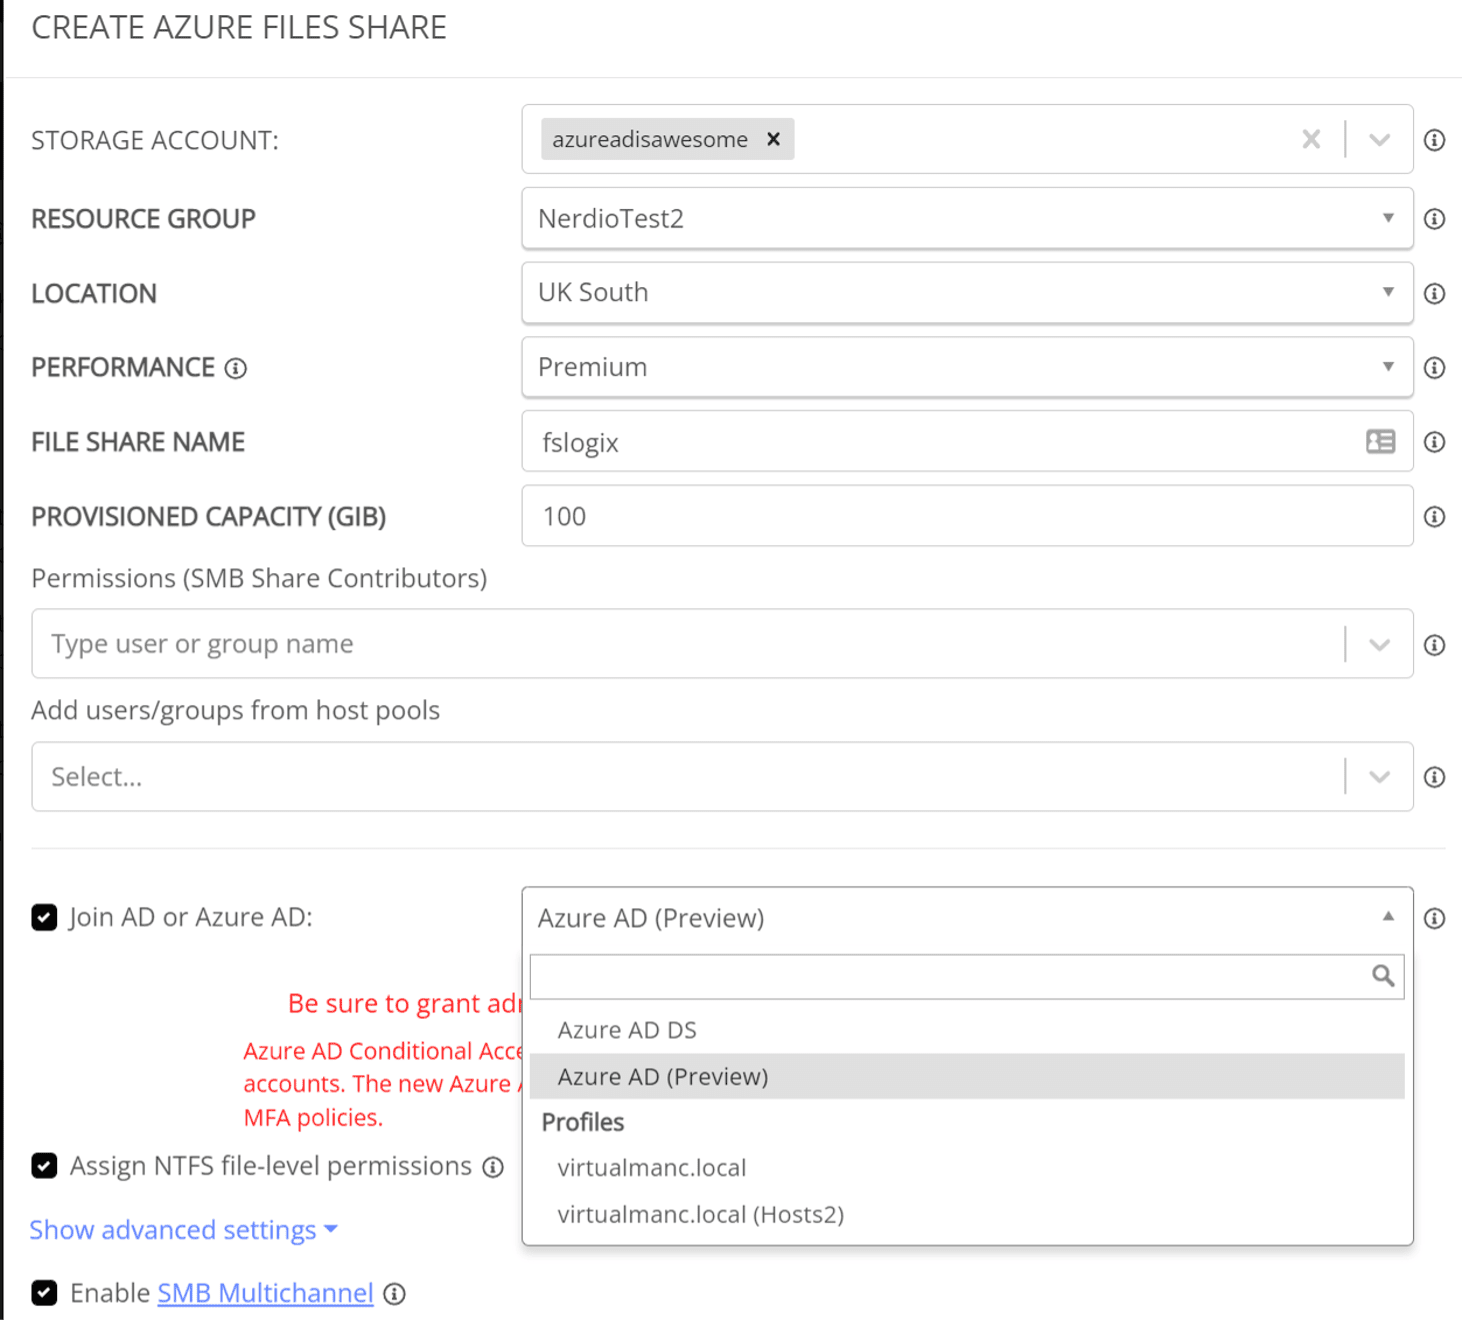Expand SMB Share Contributors dropdown chevron
Image resolution: width=1463 pixels, height=1323 pixels.
[1379, 645]
